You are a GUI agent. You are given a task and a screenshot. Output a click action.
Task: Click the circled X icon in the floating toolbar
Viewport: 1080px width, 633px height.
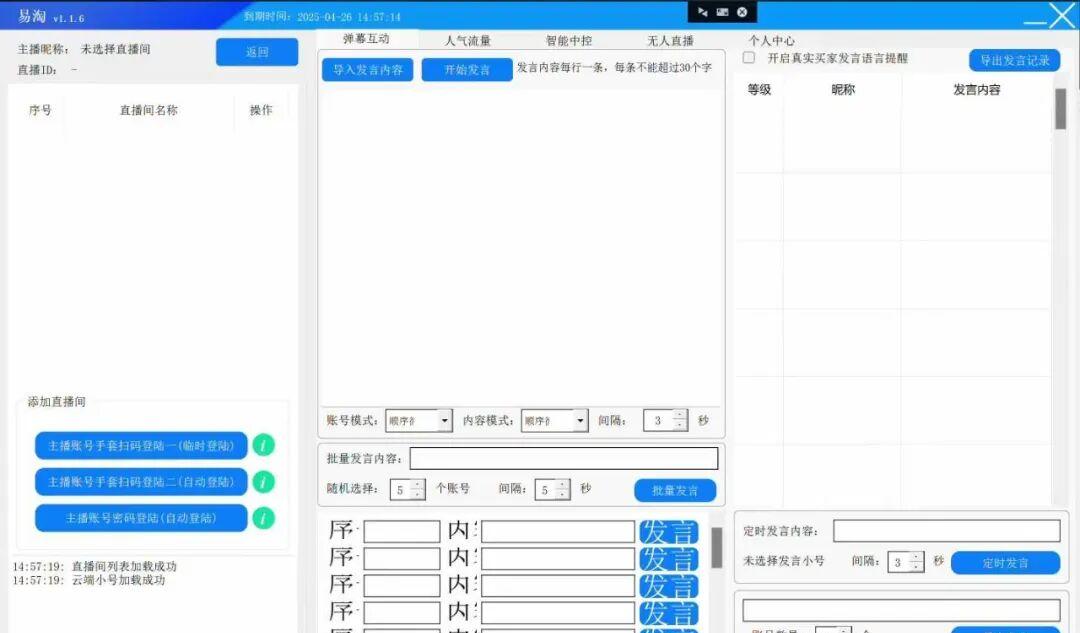pyautogui.click(x=741, y=11)
